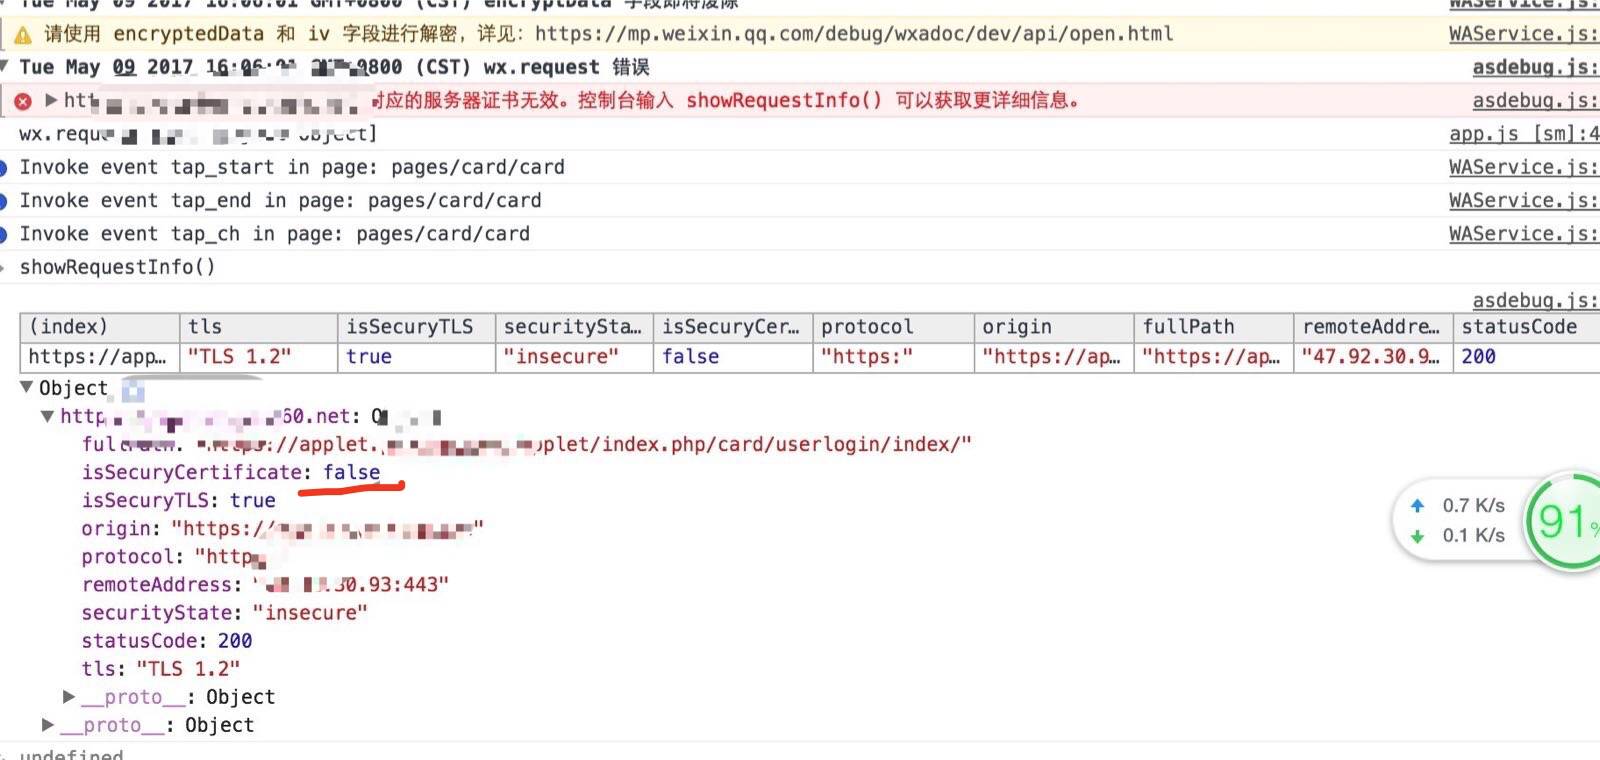Click the isSecuryTLS column header

coord(416,327)
